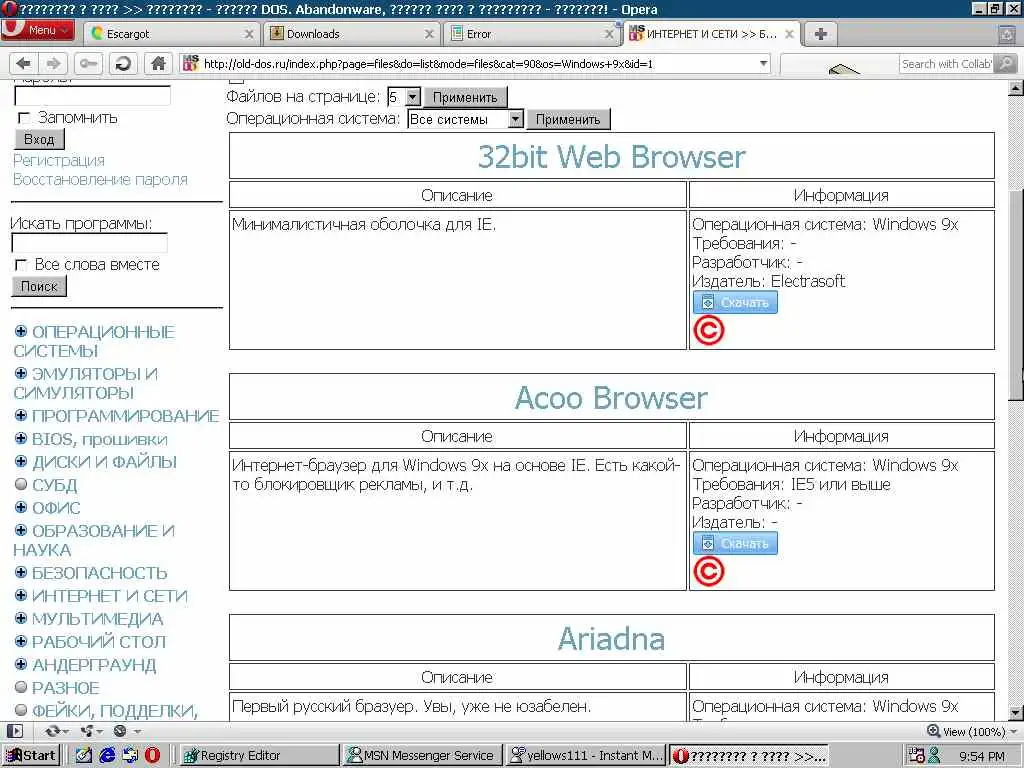Open the Opera Menu button
The width and height of the screenshot is (1024, 768).
point(38,30)
